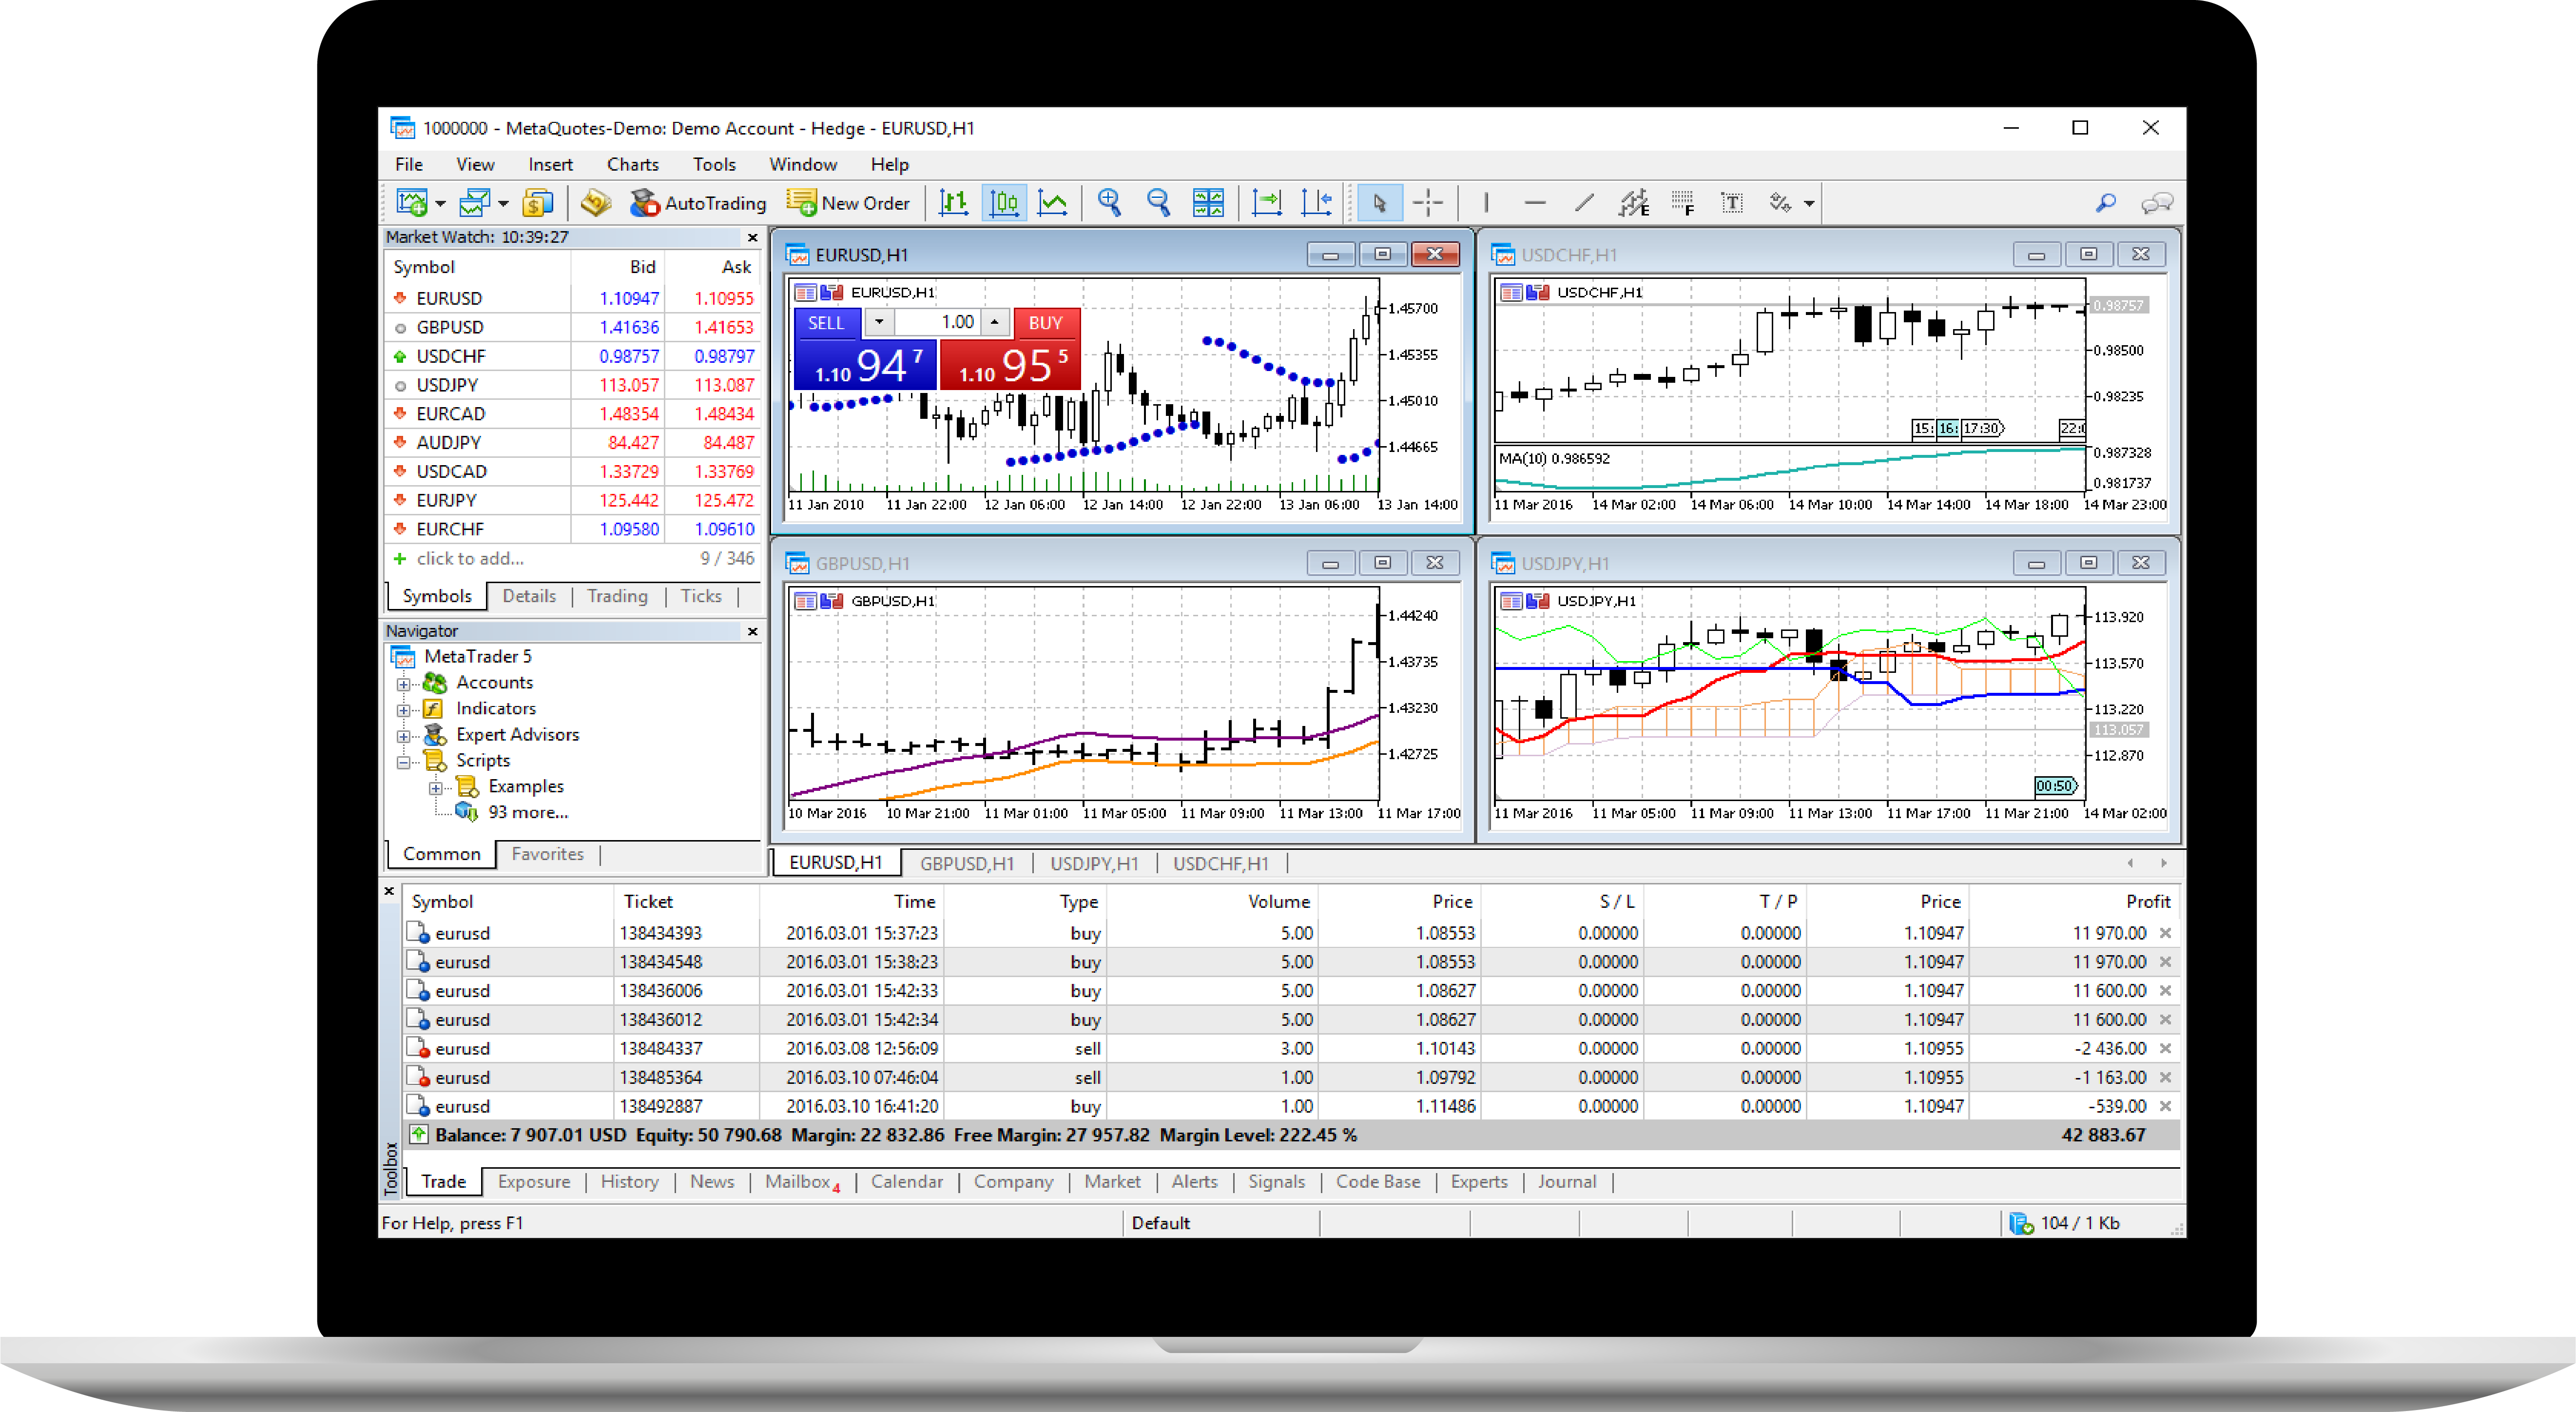Click New Order button
The image size is (2576, 1412).
pos(849,203)
